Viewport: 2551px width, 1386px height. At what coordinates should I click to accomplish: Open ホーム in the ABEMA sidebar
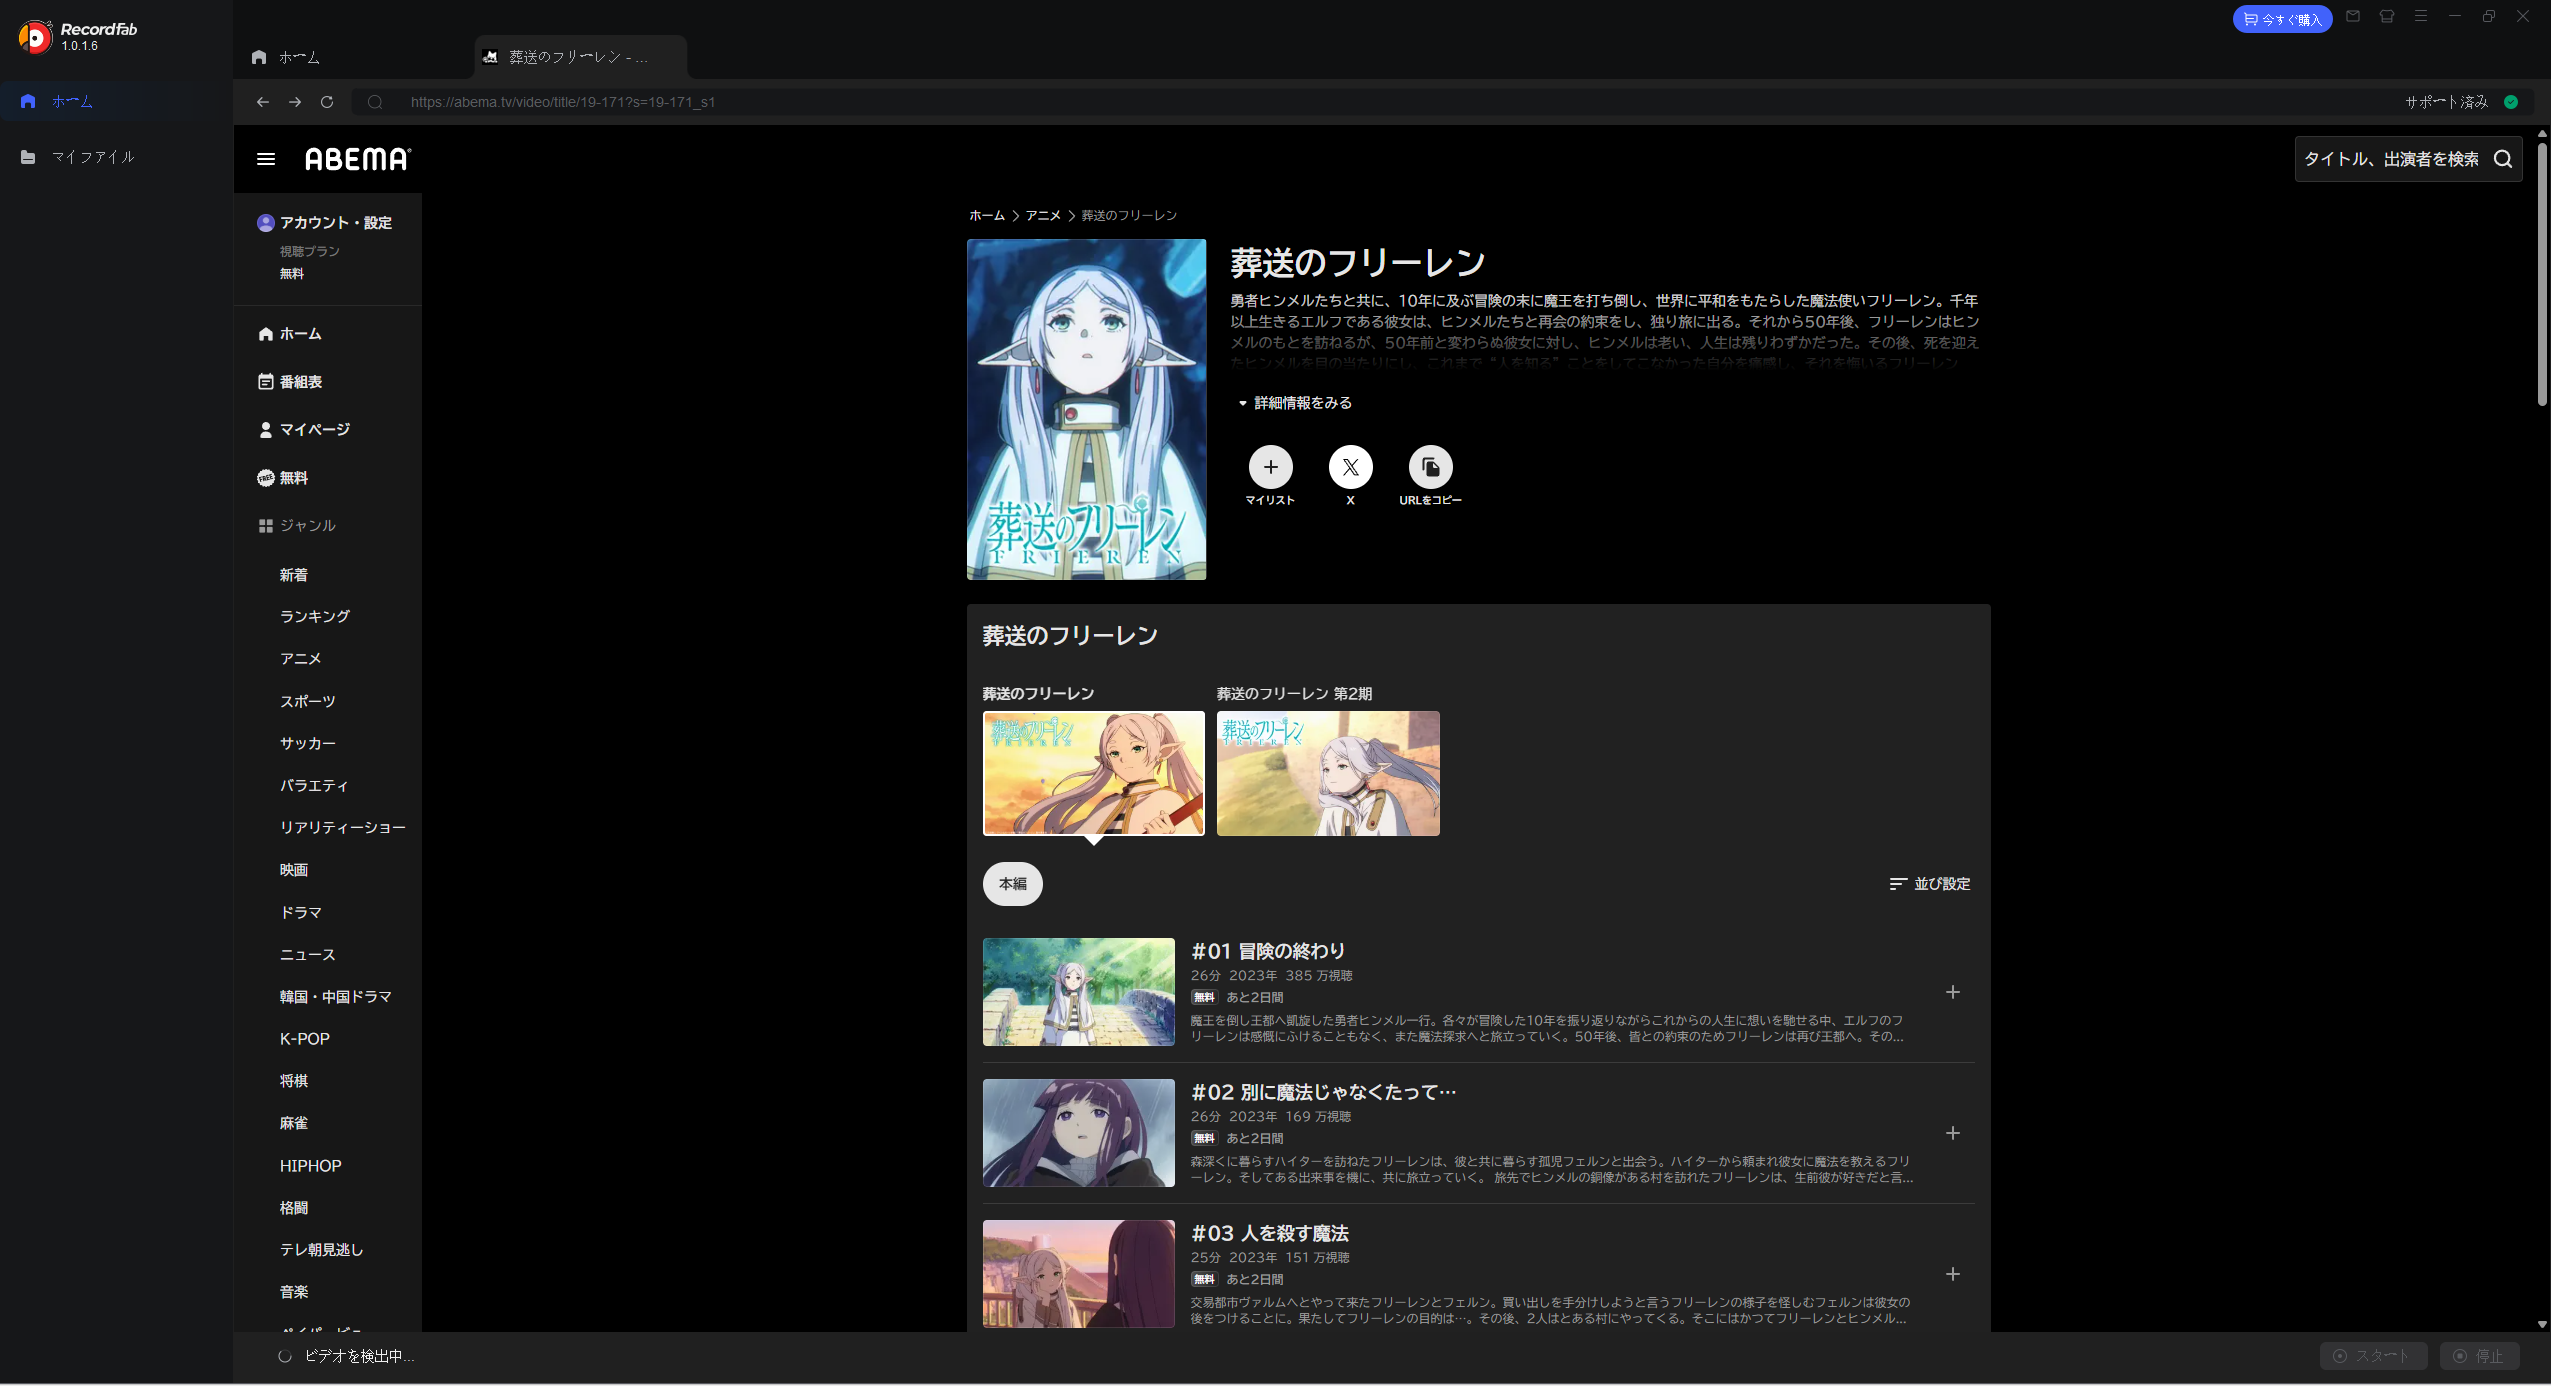pyautogui.click(x=290, y=334)
